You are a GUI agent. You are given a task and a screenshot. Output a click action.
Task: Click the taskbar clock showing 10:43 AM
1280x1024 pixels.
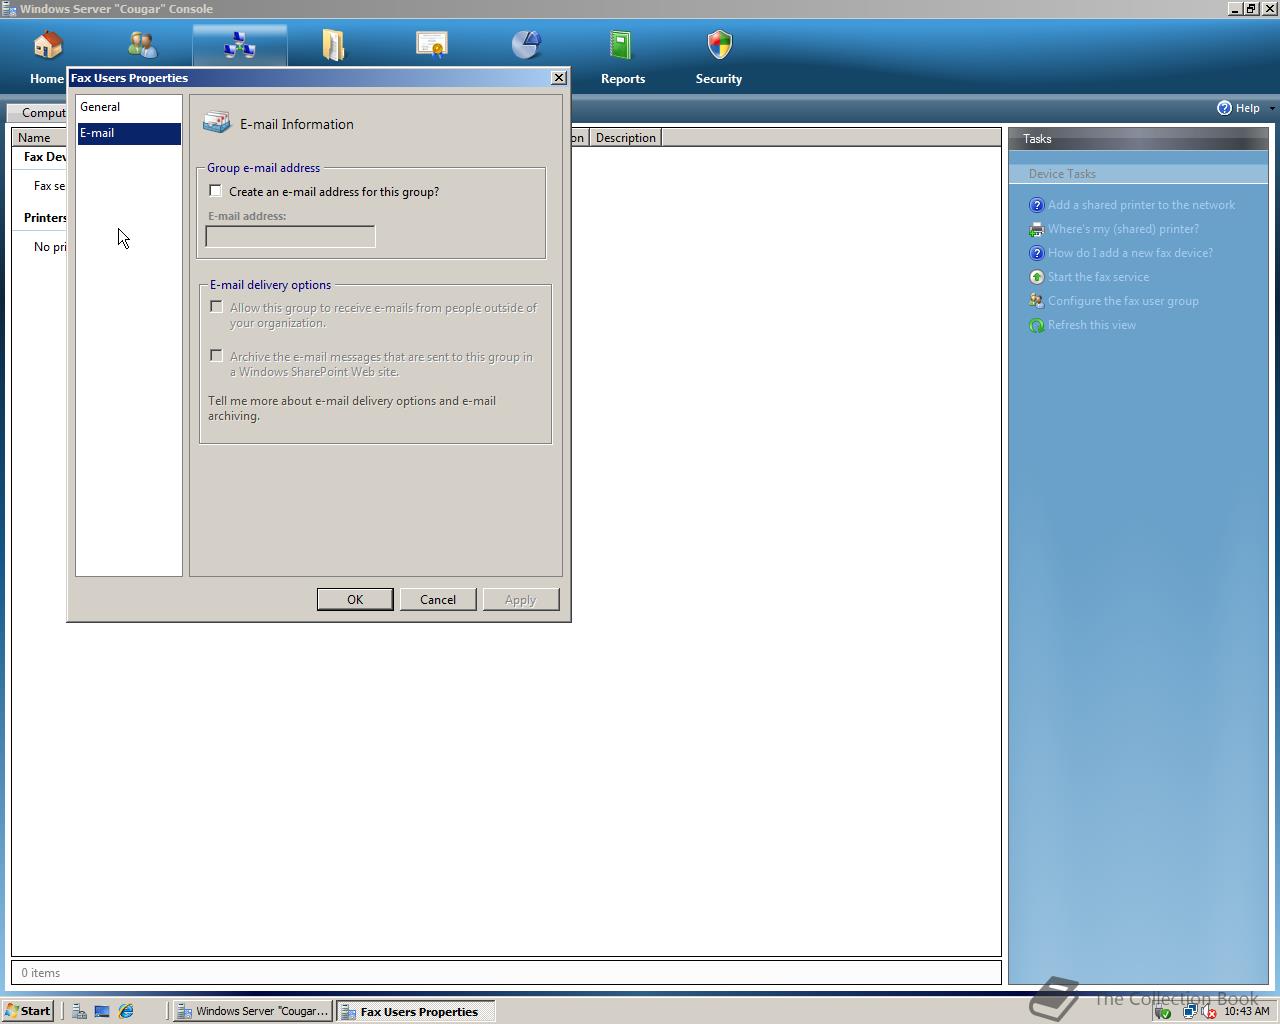(1246, 1012)
